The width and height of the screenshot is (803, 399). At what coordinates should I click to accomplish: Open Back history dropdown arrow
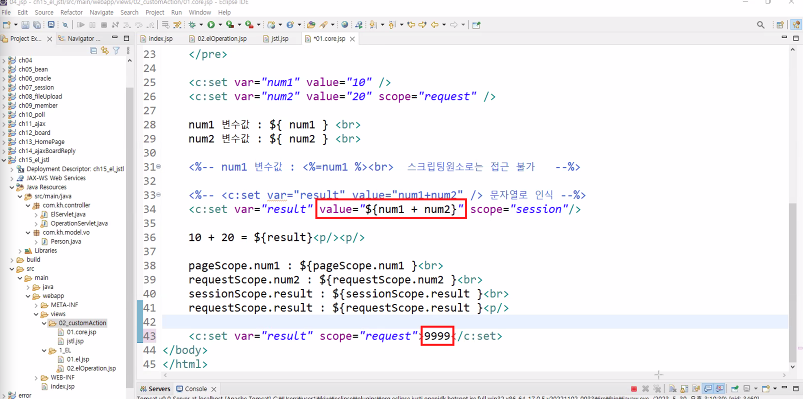point(444,25)
